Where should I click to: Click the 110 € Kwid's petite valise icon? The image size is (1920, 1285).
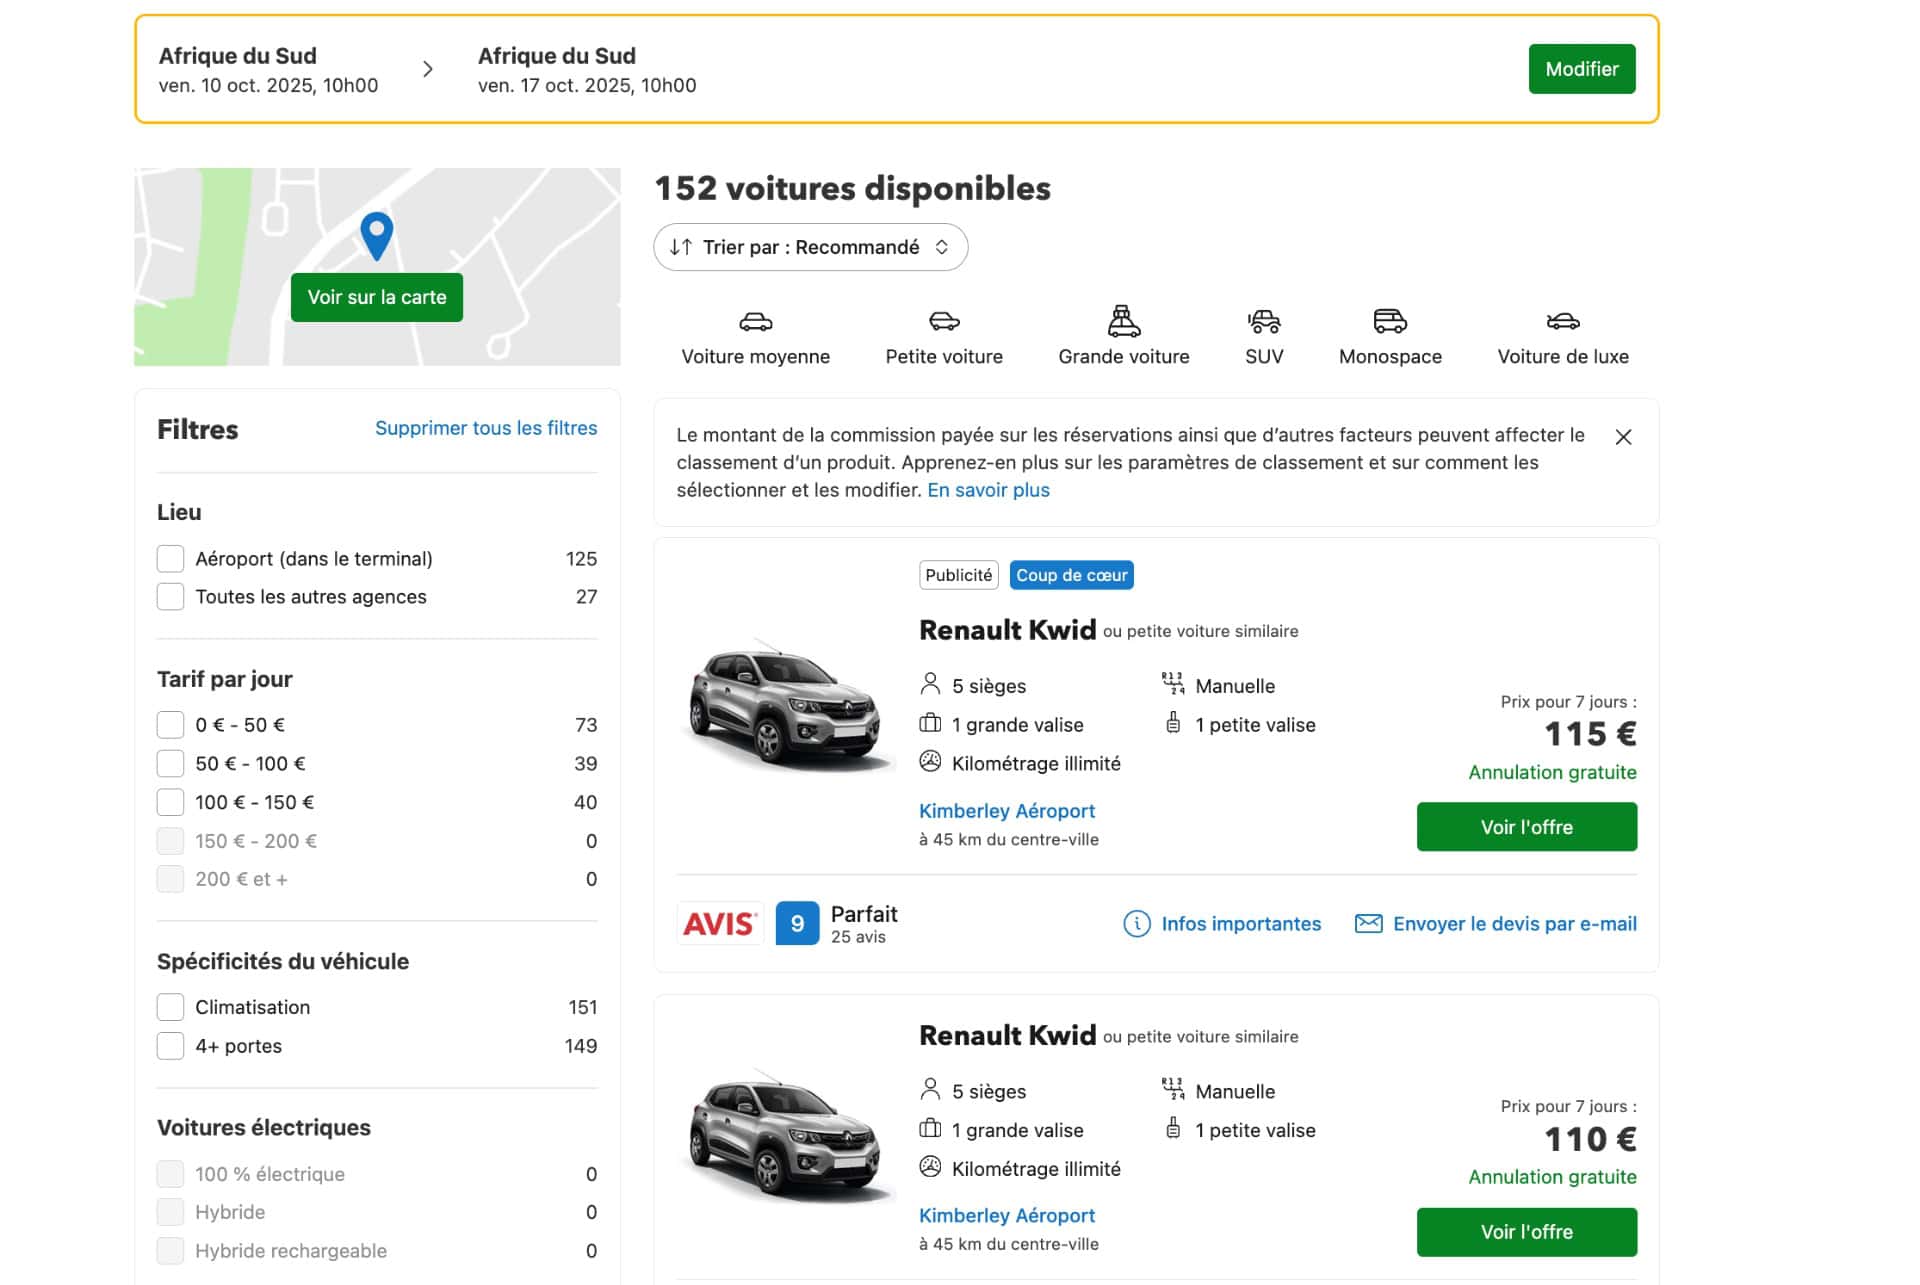(1173, 1128)
